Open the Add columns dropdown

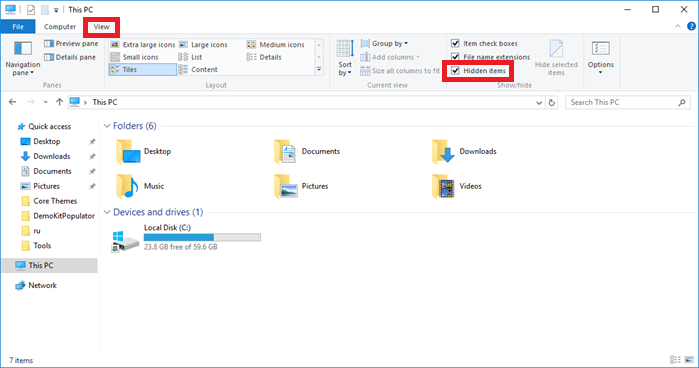pos(390,57)
